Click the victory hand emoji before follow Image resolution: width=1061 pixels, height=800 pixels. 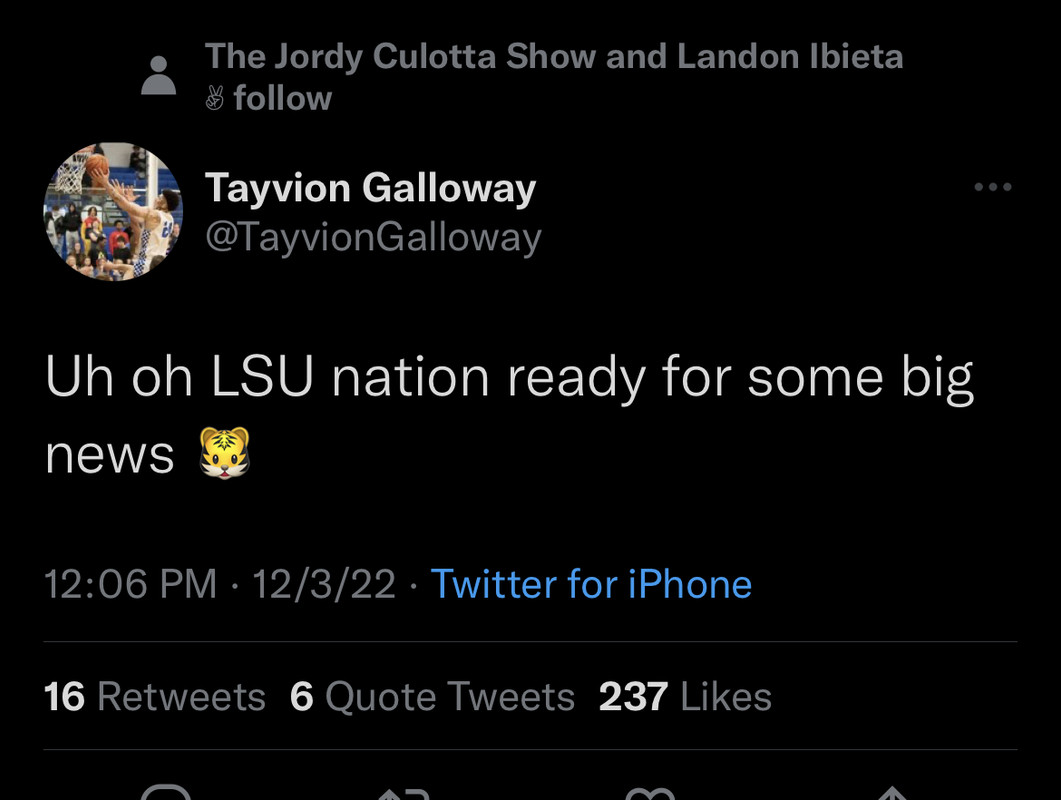click(x=215, y=98)
